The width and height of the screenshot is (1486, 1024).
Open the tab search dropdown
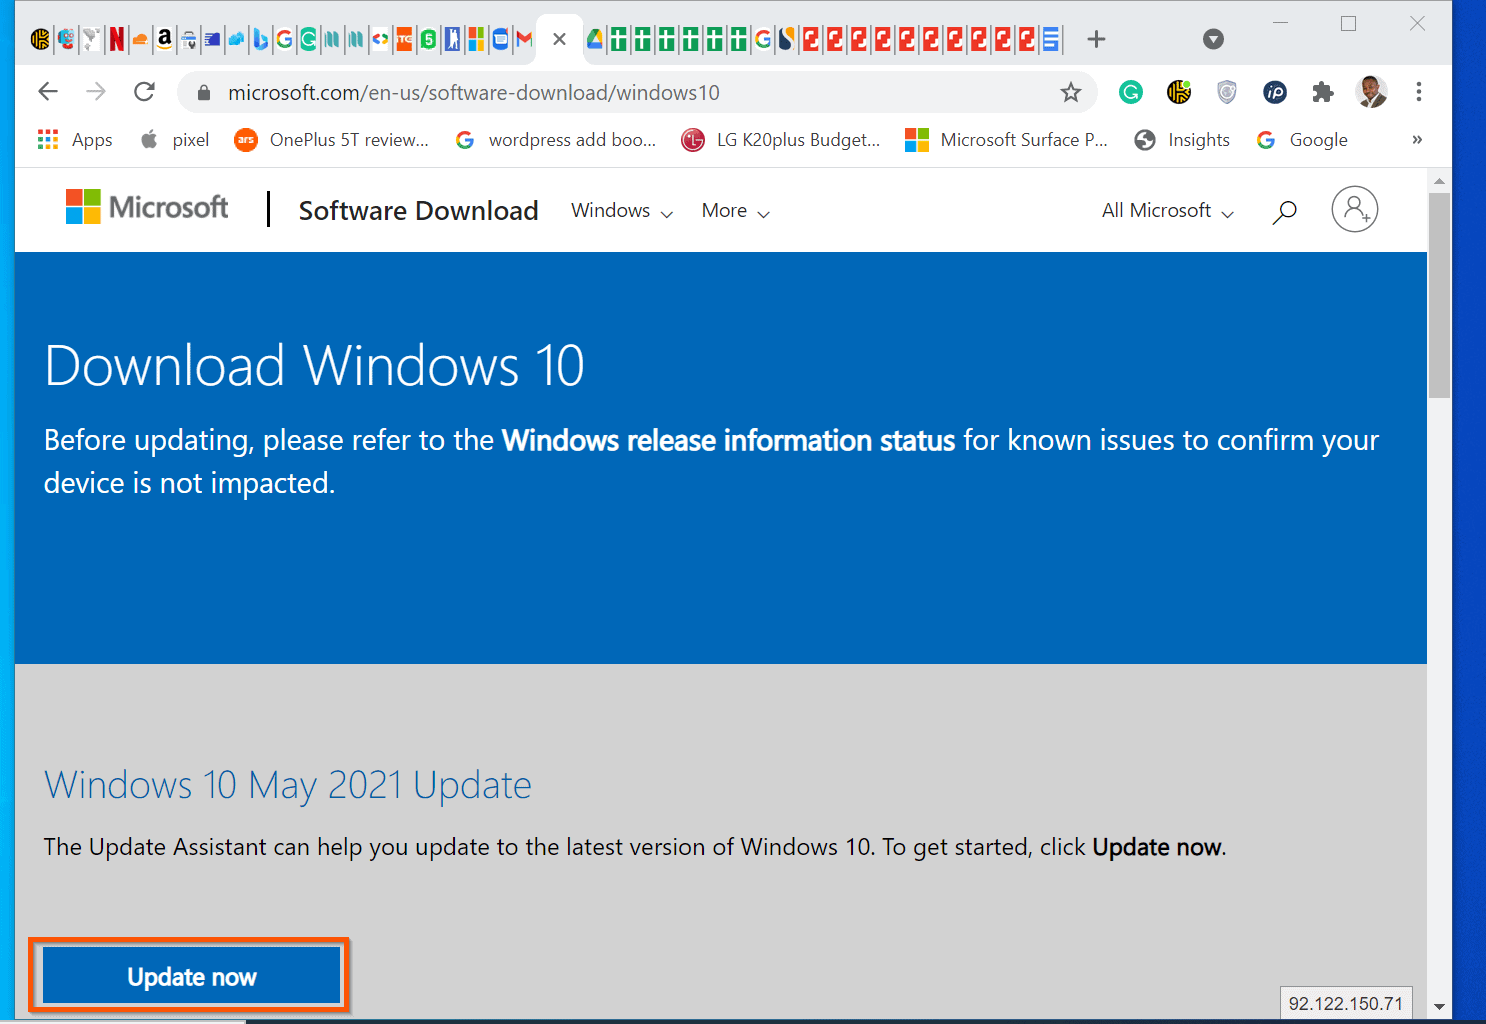tap(1213, 39)
